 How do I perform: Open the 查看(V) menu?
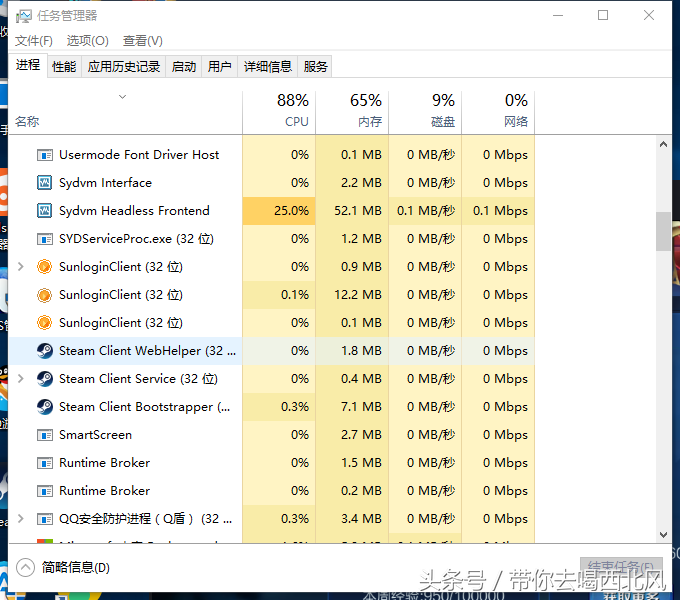point(143,41)
